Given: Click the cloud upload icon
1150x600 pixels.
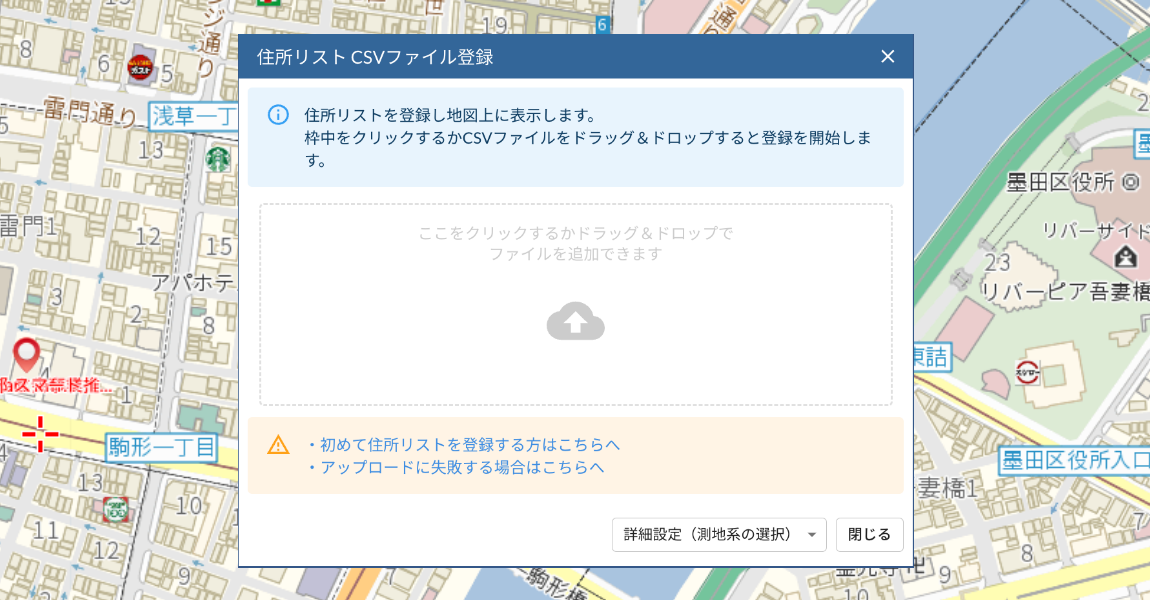Looking at the screenshot, I should (574, 321).
